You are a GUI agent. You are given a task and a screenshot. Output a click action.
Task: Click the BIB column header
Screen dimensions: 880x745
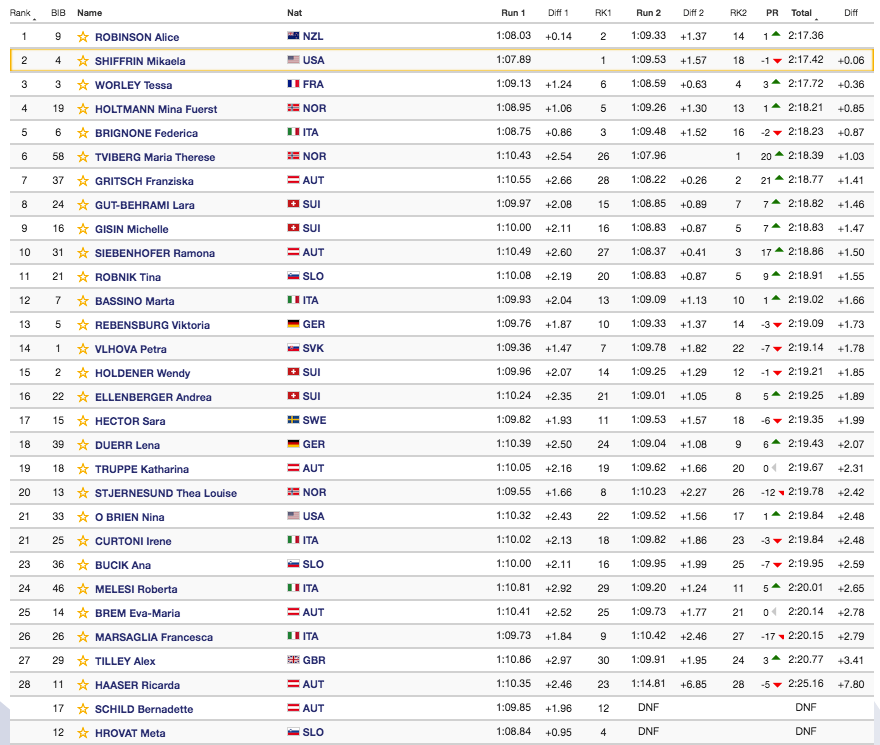[x=58, y=13]
